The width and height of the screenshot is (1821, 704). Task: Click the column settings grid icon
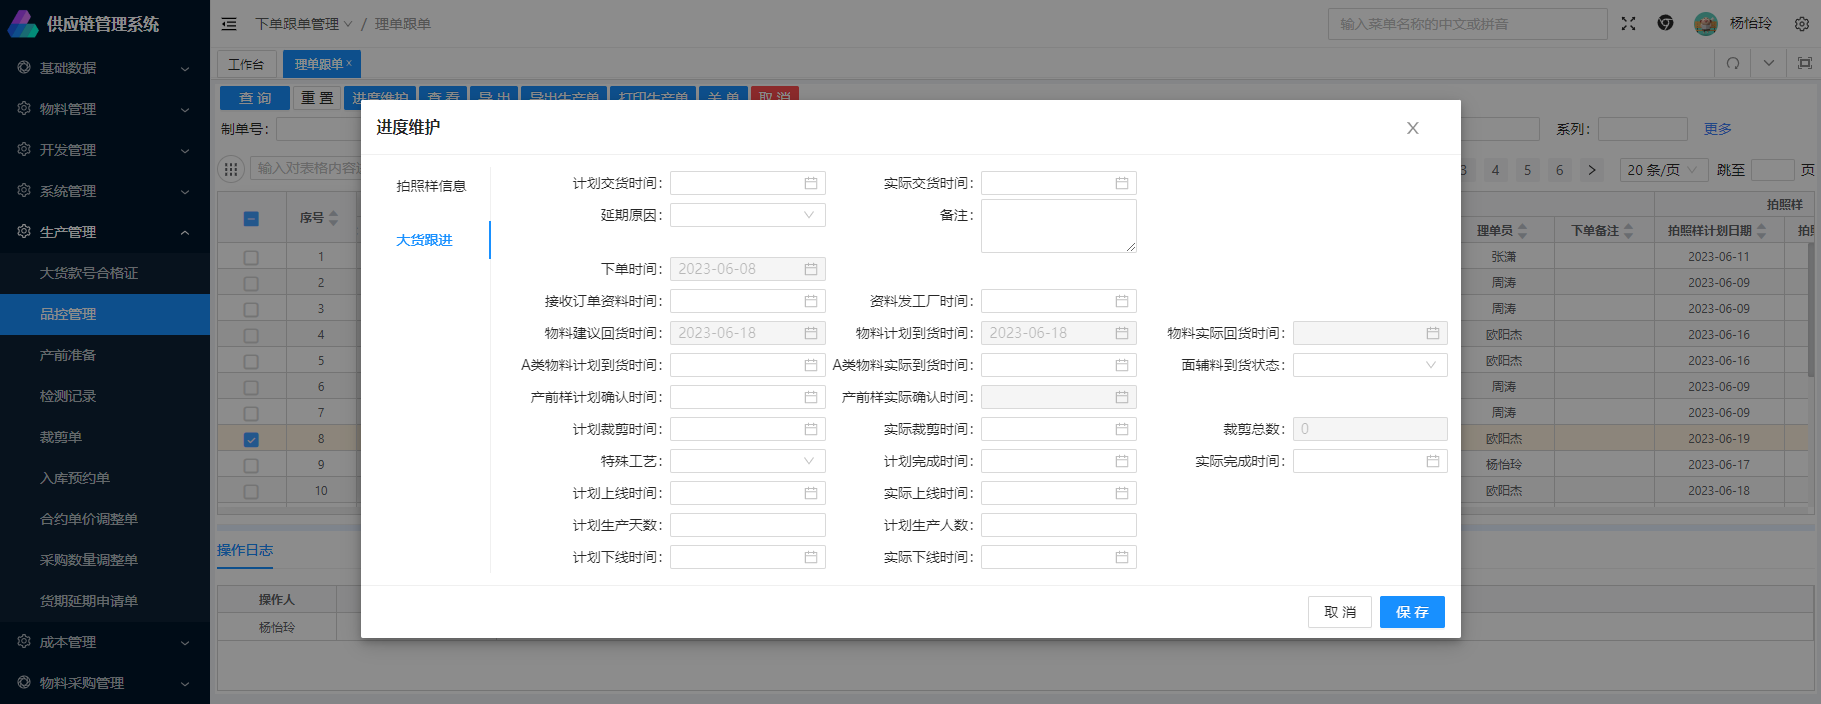point(231,169)
